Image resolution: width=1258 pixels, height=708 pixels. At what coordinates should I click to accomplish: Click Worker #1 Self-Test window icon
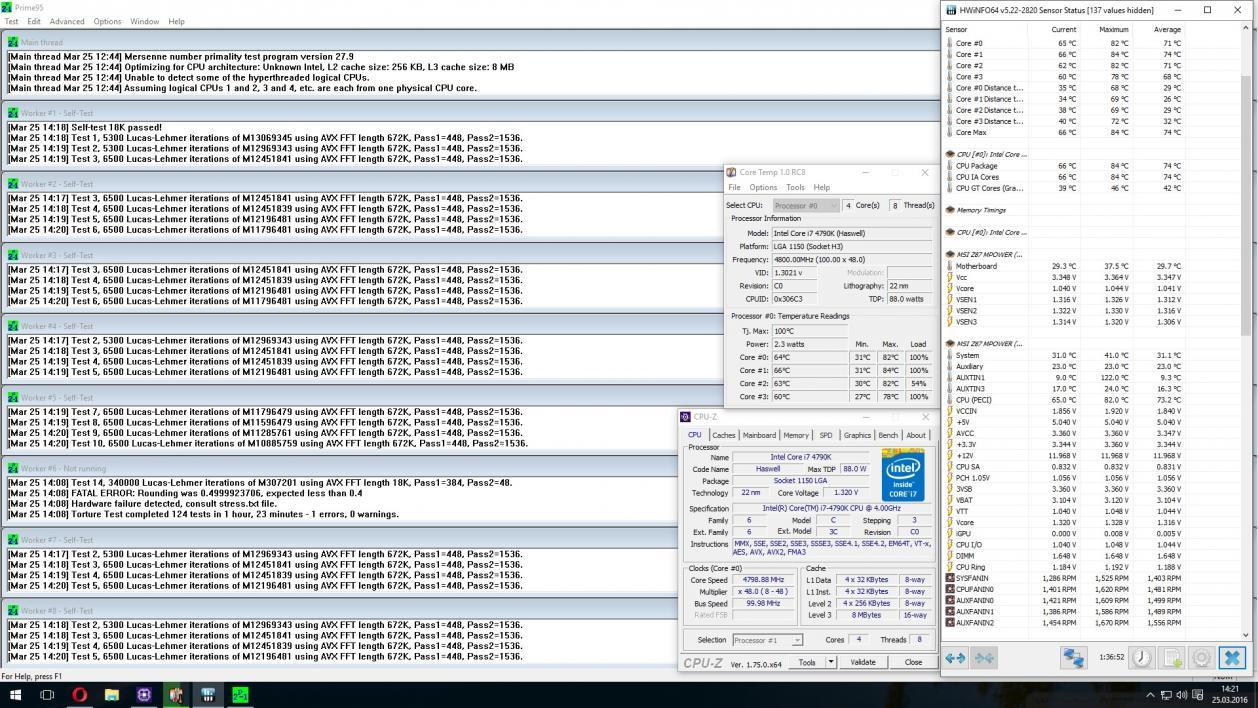(x=13, y=113)
